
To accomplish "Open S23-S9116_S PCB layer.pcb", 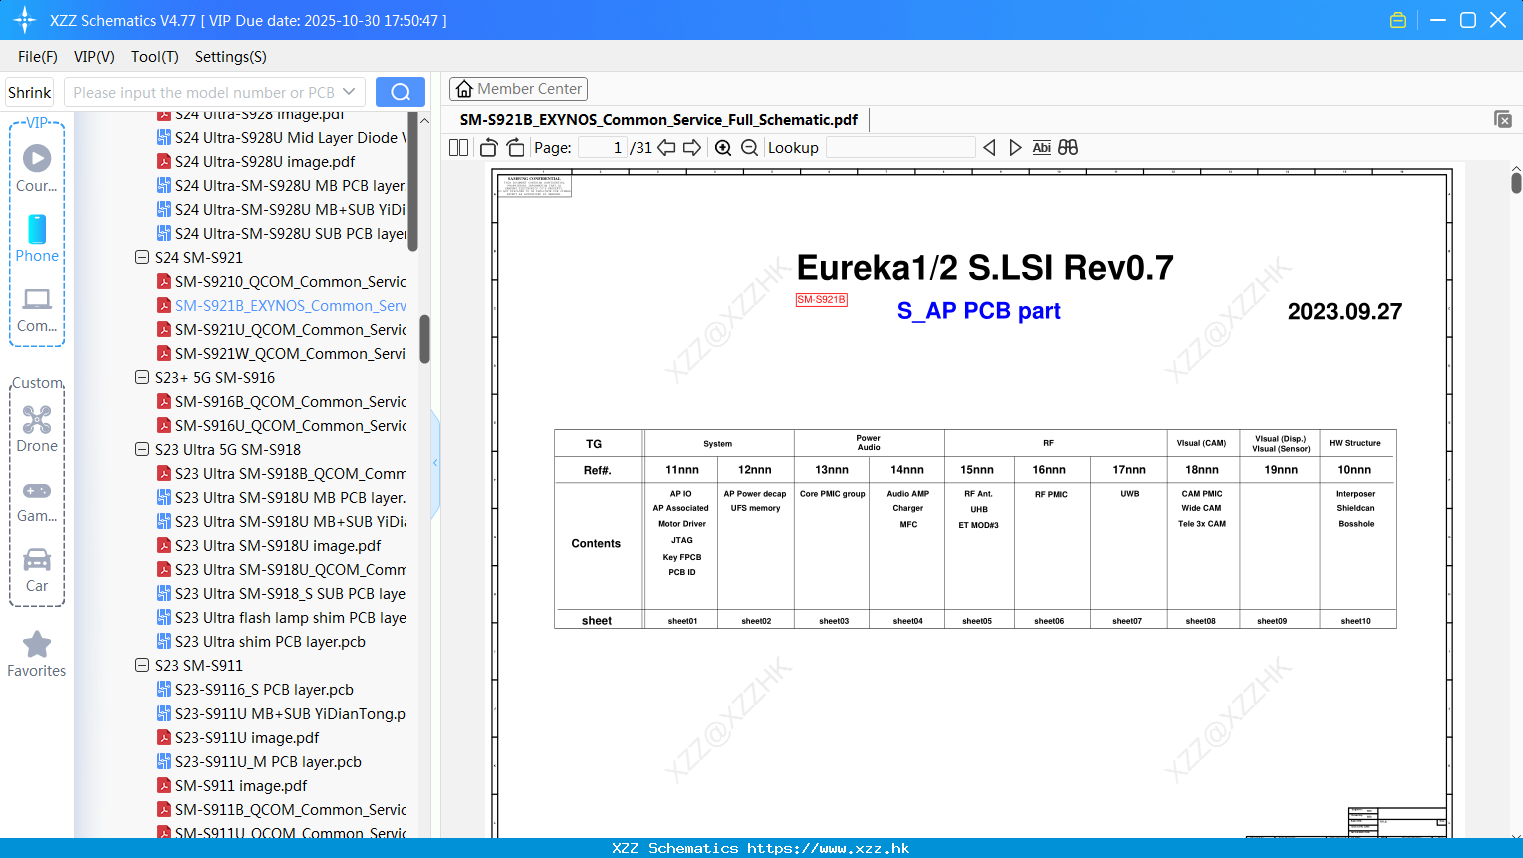I will coord(256,689).
